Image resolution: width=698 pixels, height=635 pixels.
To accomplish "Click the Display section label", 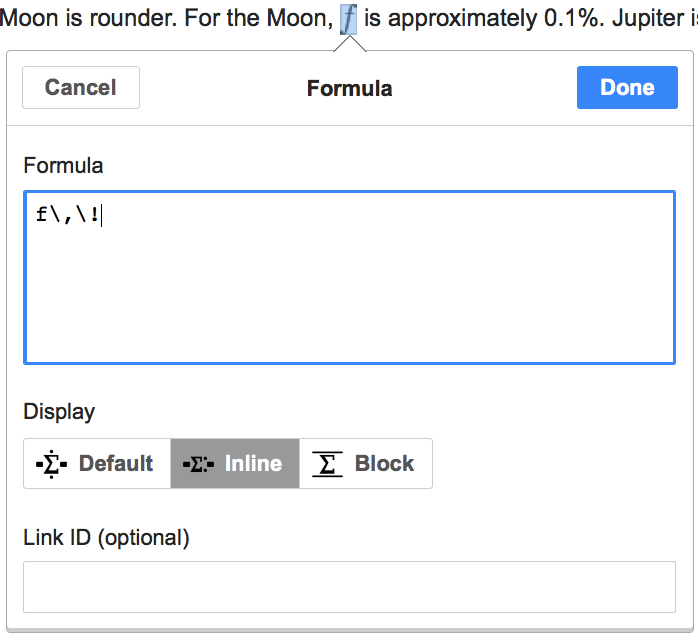I will click(59, 412).
